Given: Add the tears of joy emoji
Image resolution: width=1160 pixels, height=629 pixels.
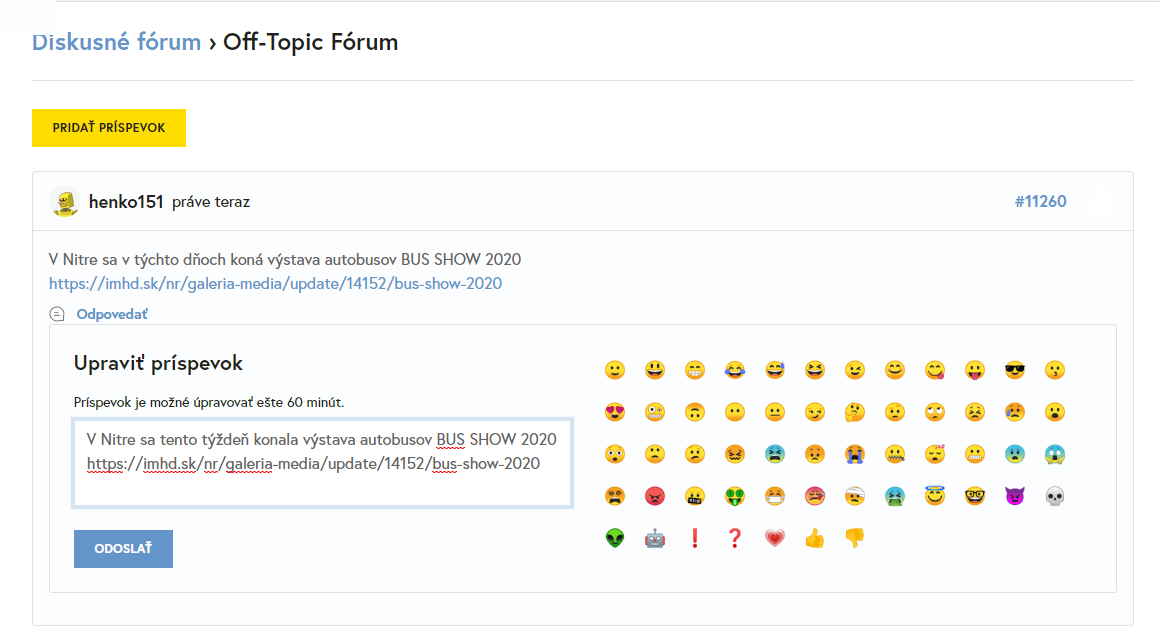Looking at the screenshot, I should click(734, 370).
